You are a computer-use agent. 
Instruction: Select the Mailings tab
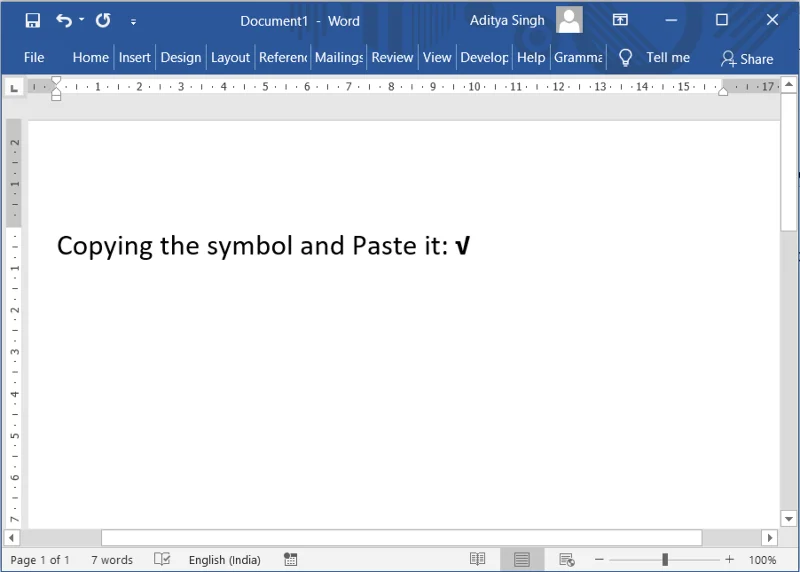[339, 57]
